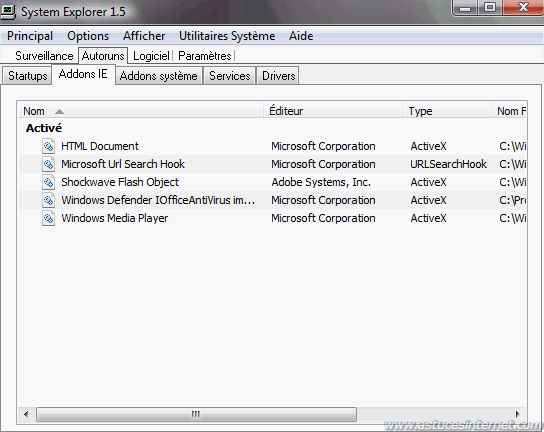This screenshot has width=544, height=432.
Task: Maximize the System Explorer window
Action: pos(490,8)
